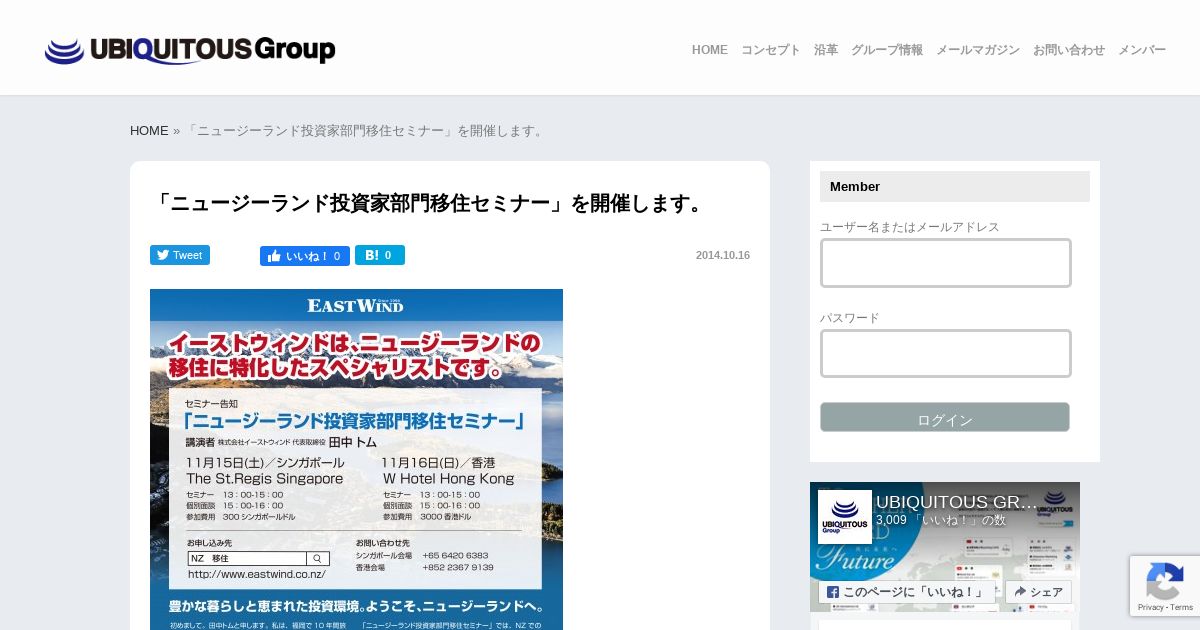Share the article with the Tweet button

point(180,255)
